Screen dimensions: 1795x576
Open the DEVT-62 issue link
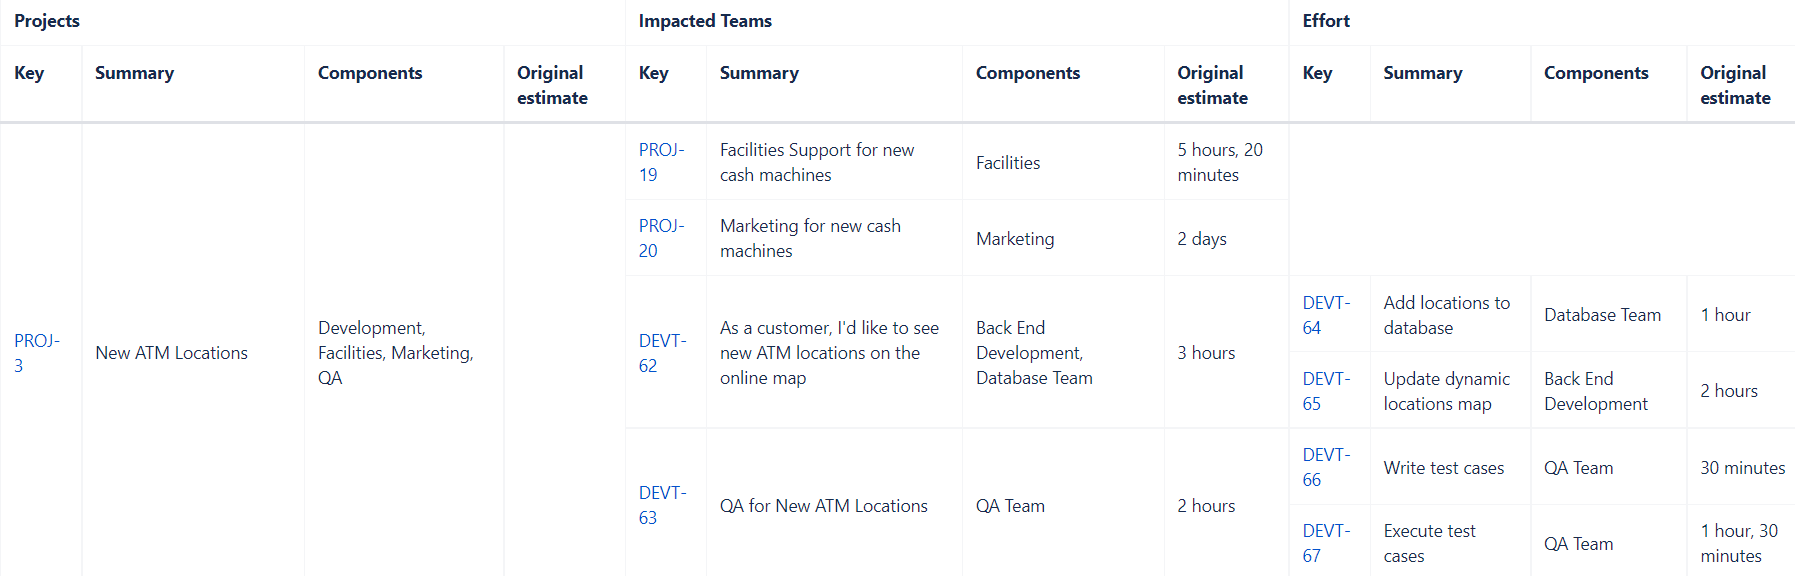pyautogui.click(x=662, y=353)
